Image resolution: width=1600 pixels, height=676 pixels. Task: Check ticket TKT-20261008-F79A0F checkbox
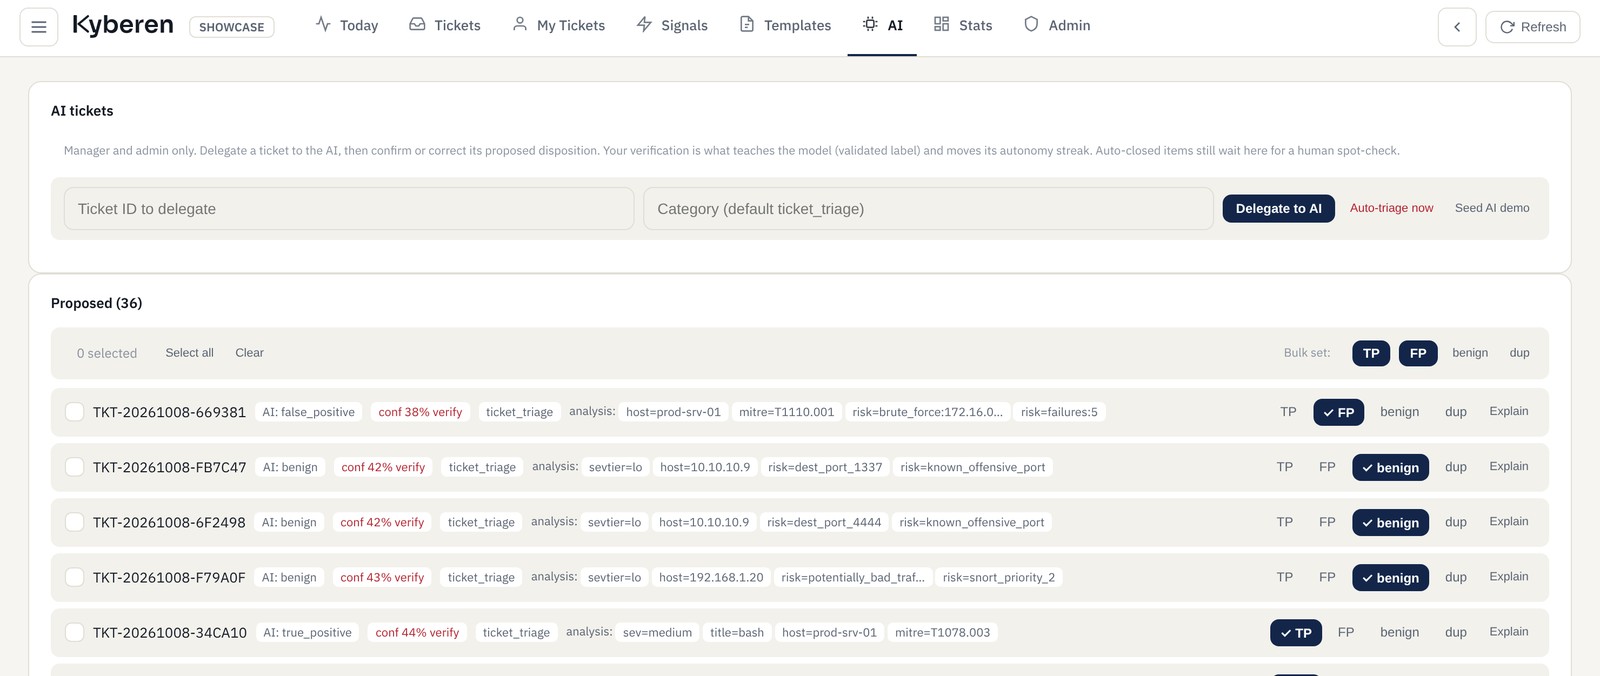(74, 577)
